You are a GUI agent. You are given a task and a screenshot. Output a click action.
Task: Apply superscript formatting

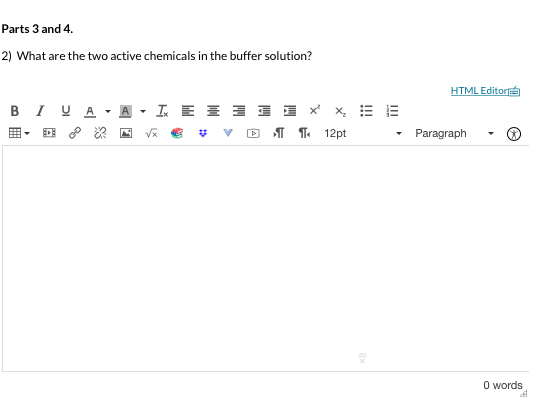(315, 110)
